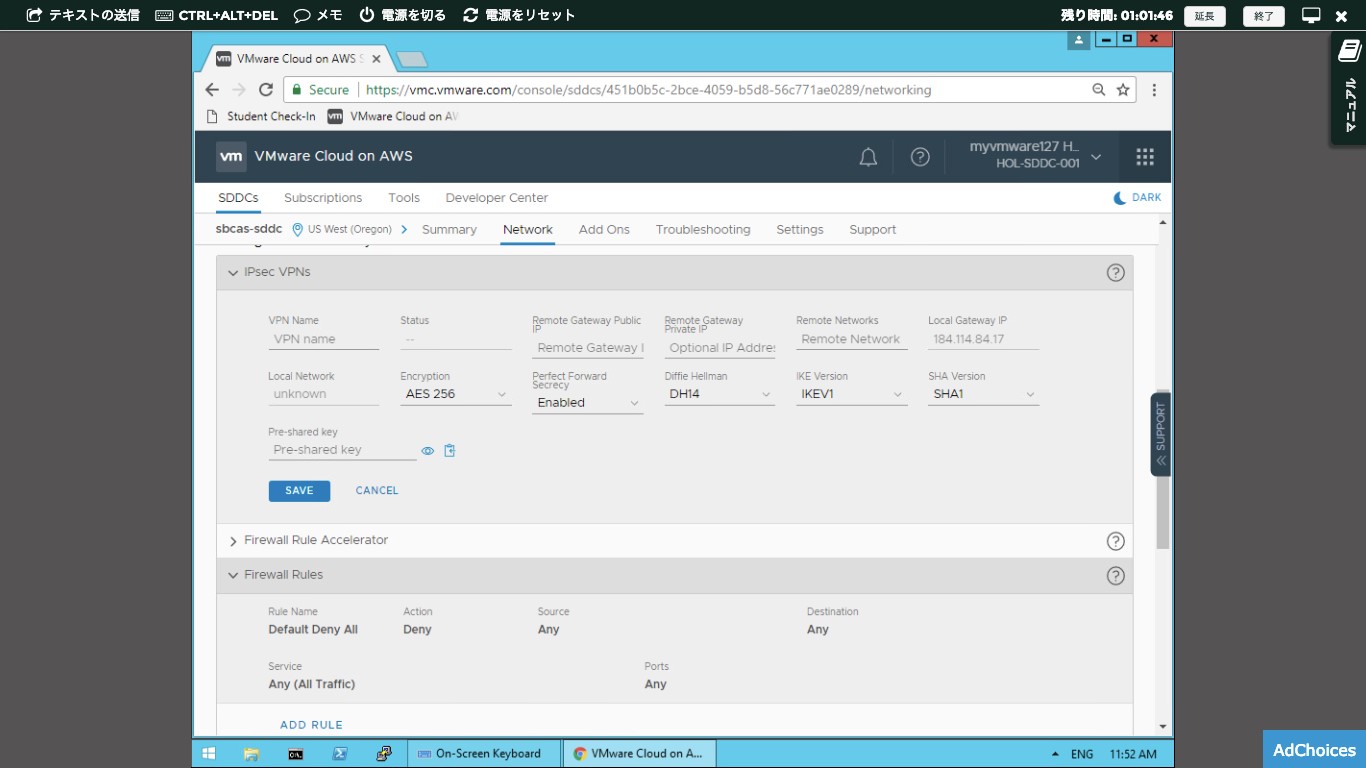Open the Chrome user profile icon
Screen dimensions: 1366x768
1078,40
